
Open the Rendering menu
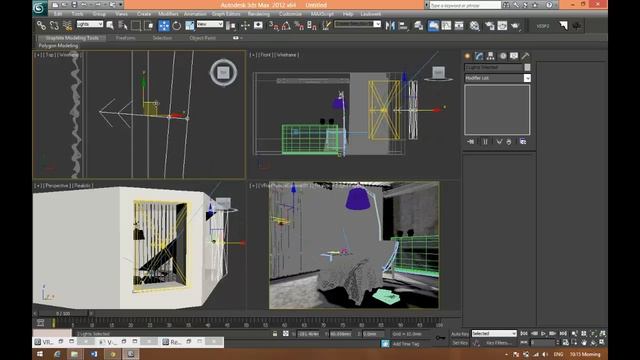coord(259,14)
